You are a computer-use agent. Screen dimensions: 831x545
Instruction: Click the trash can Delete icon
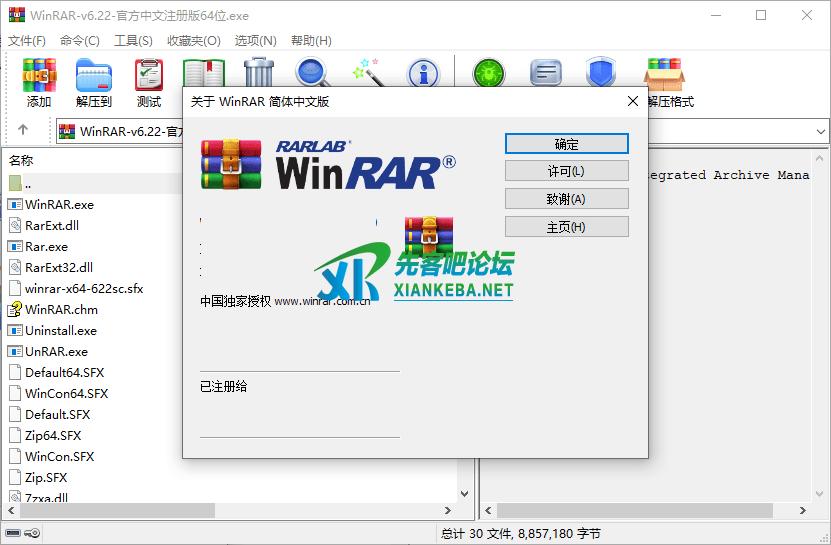click(x=258, y=72)
